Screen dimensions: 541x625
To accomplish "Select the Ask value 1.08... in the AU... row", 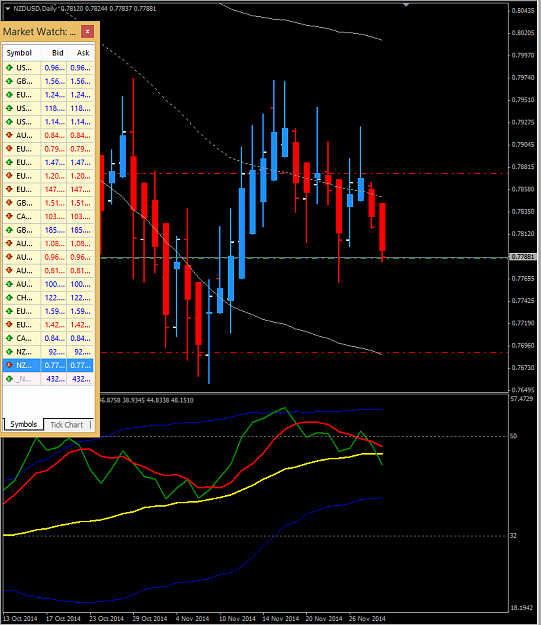I will click(x=81, y=244).
